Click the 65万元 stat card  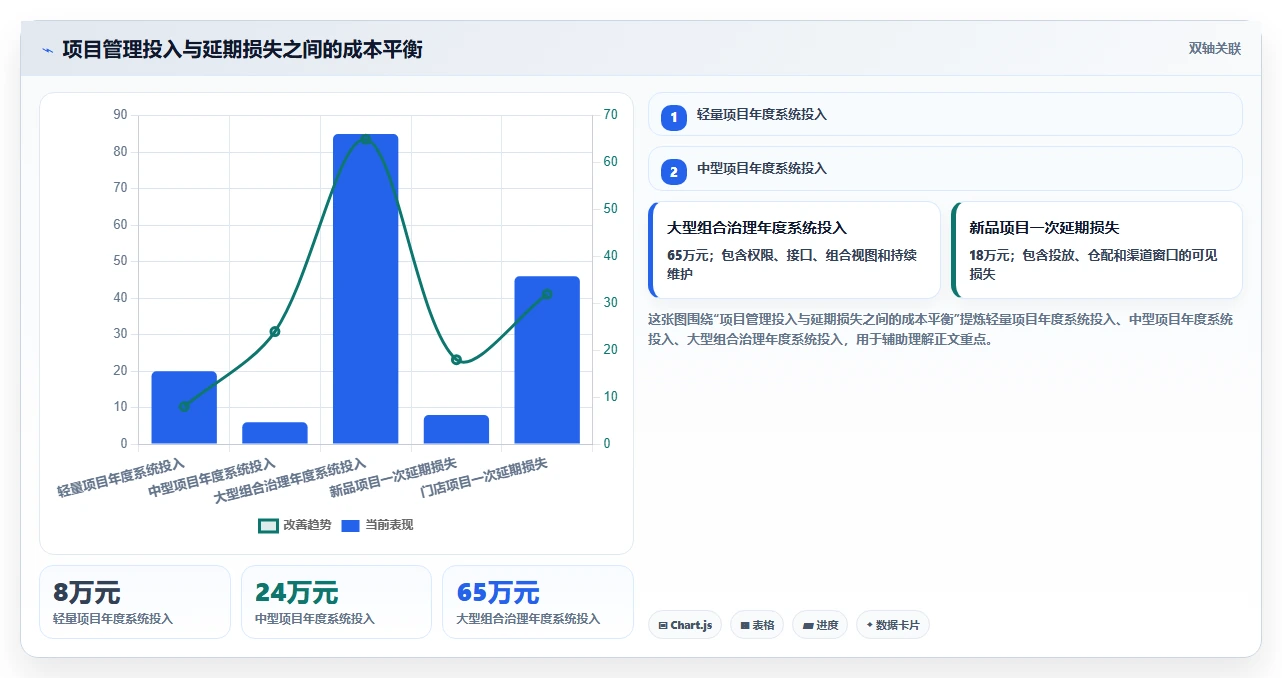click(x=538, y=602)
